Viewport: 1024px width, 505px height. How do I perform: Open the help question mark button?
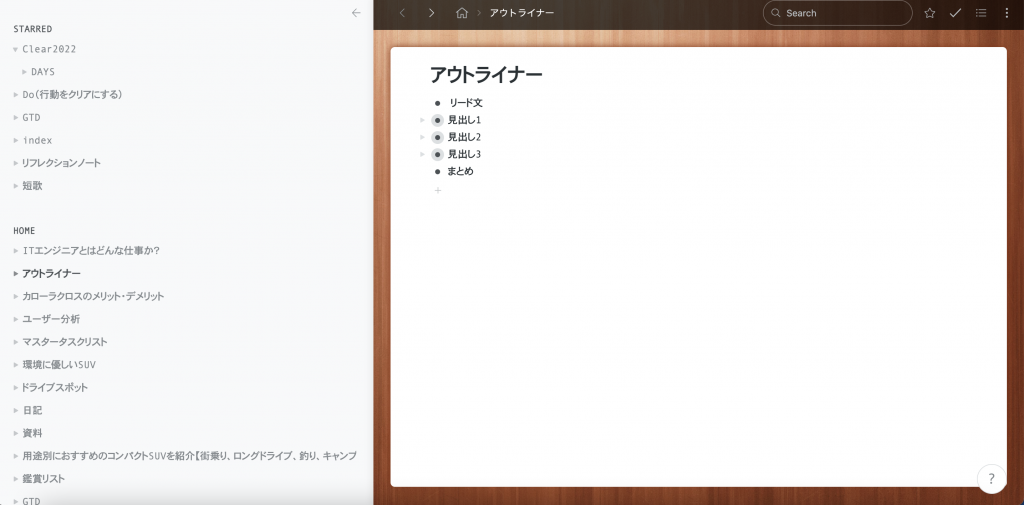click(991, 478)
